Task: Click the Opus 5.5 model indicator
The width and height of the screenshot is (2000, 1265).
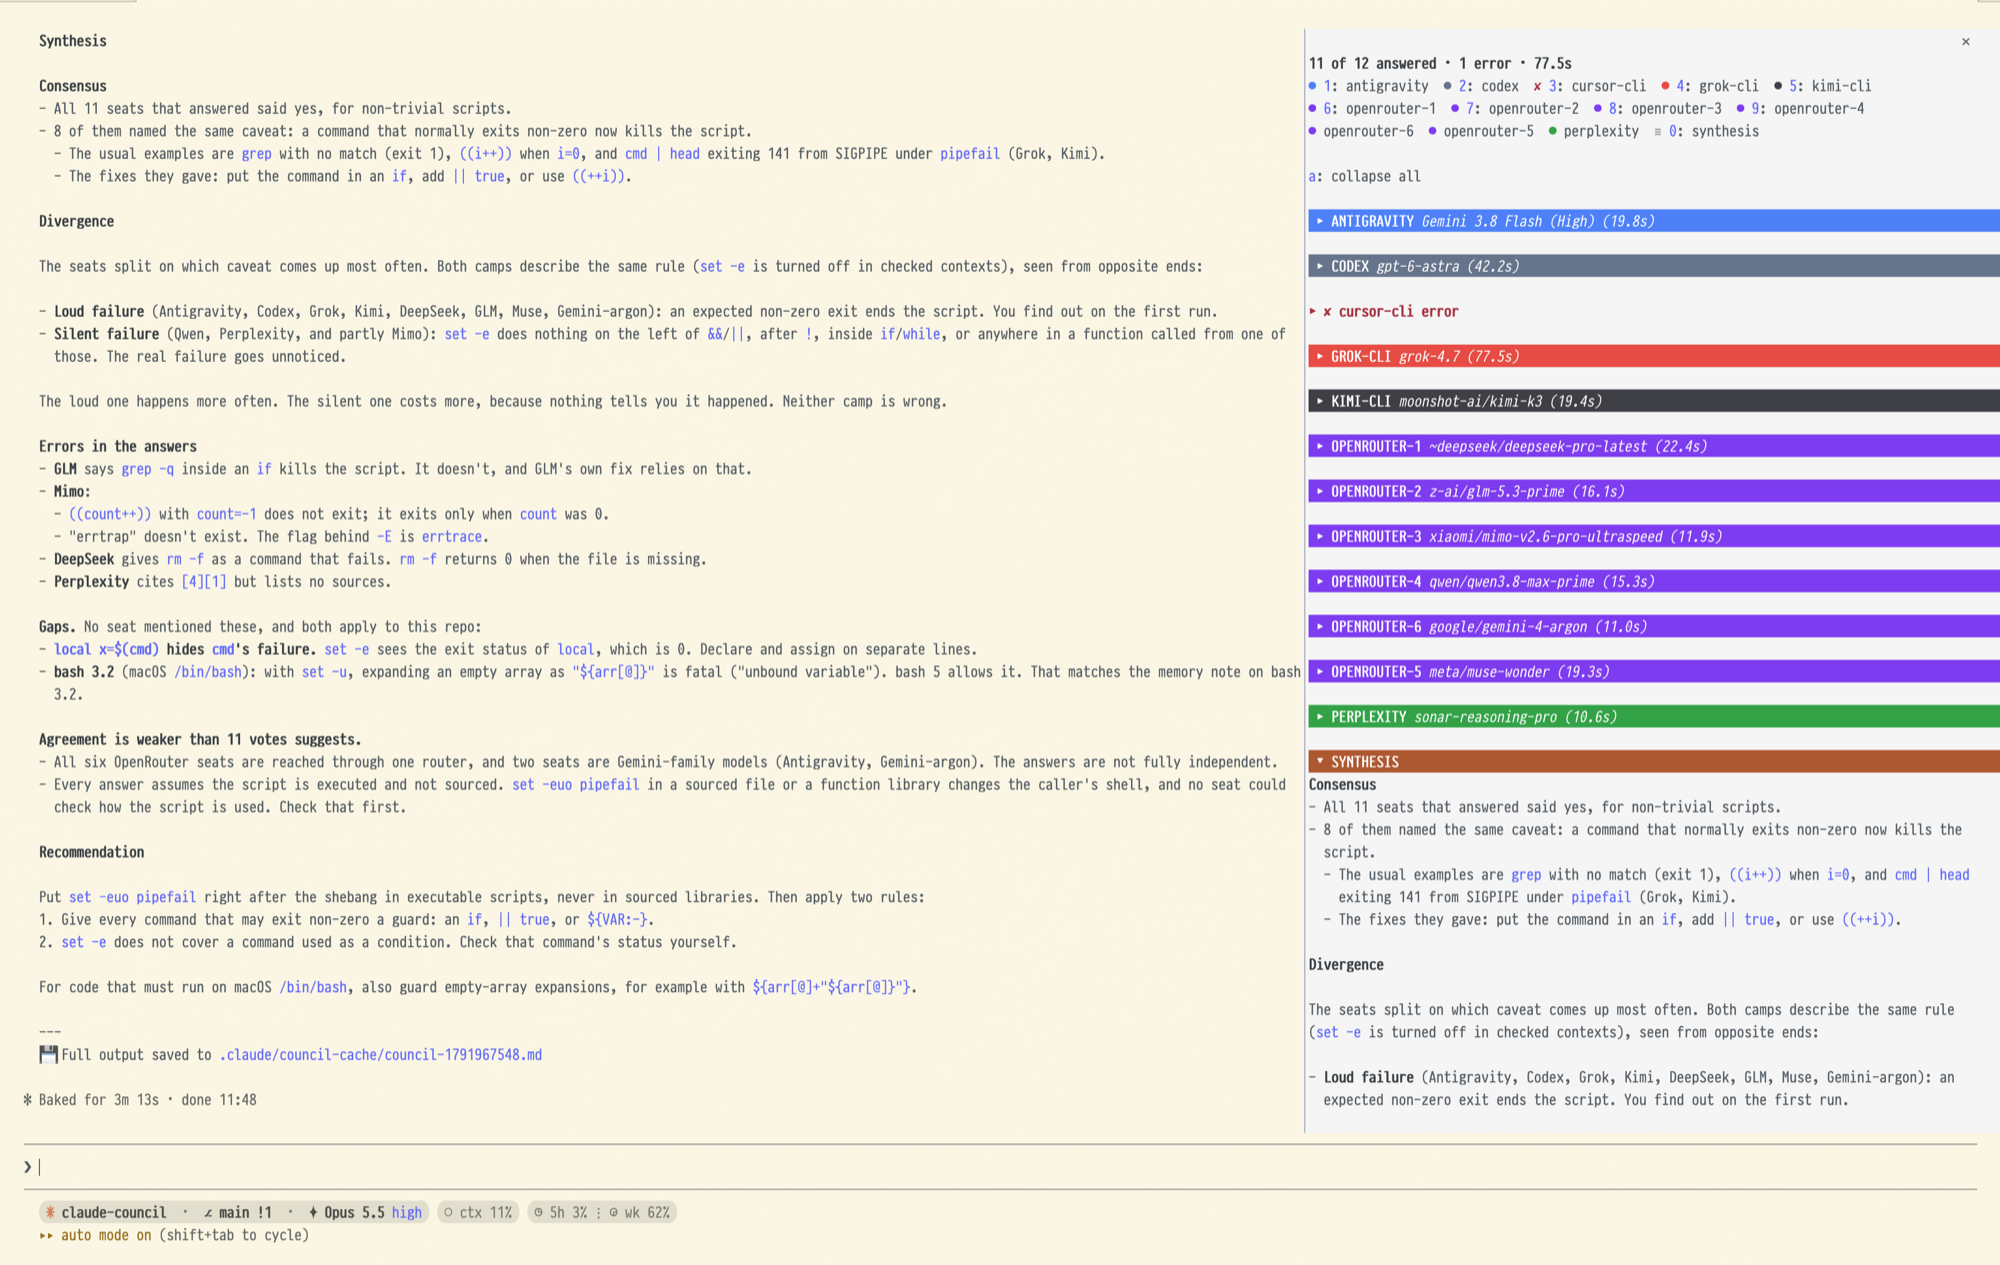Action: click(x=346, y=1212)
